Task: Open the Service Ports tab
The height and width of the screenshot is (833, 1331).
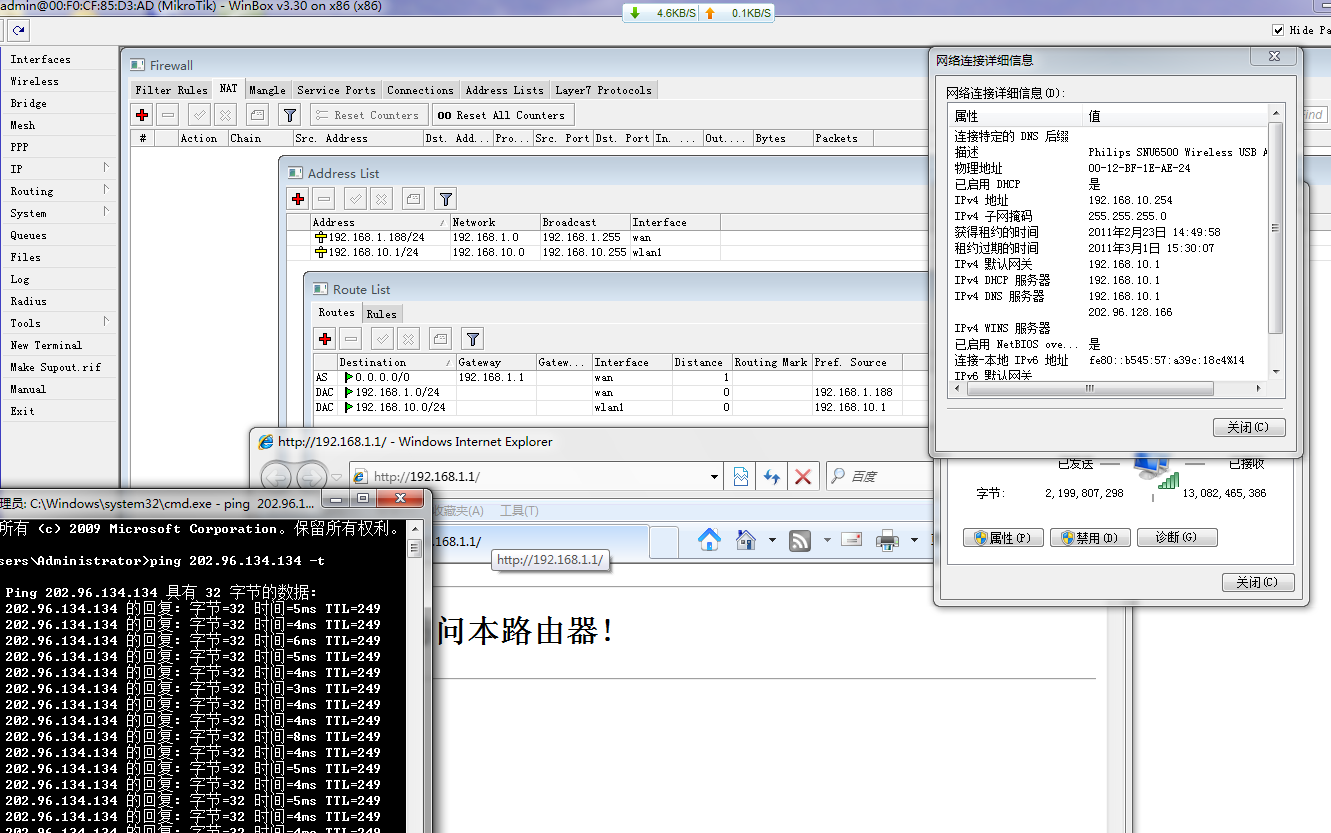Action: 336,90
